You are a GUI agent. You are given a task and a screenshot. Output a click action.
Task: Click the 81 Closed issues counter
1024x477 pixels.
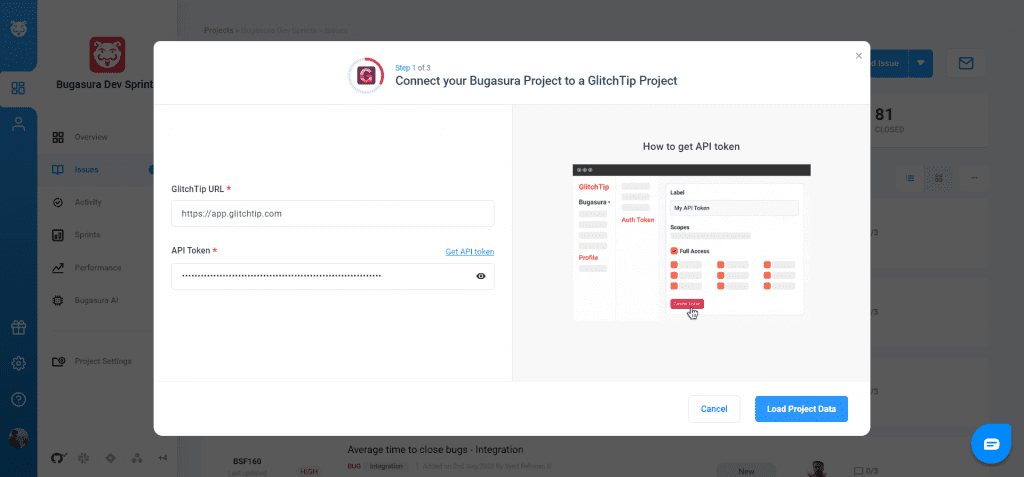(889, 120)
